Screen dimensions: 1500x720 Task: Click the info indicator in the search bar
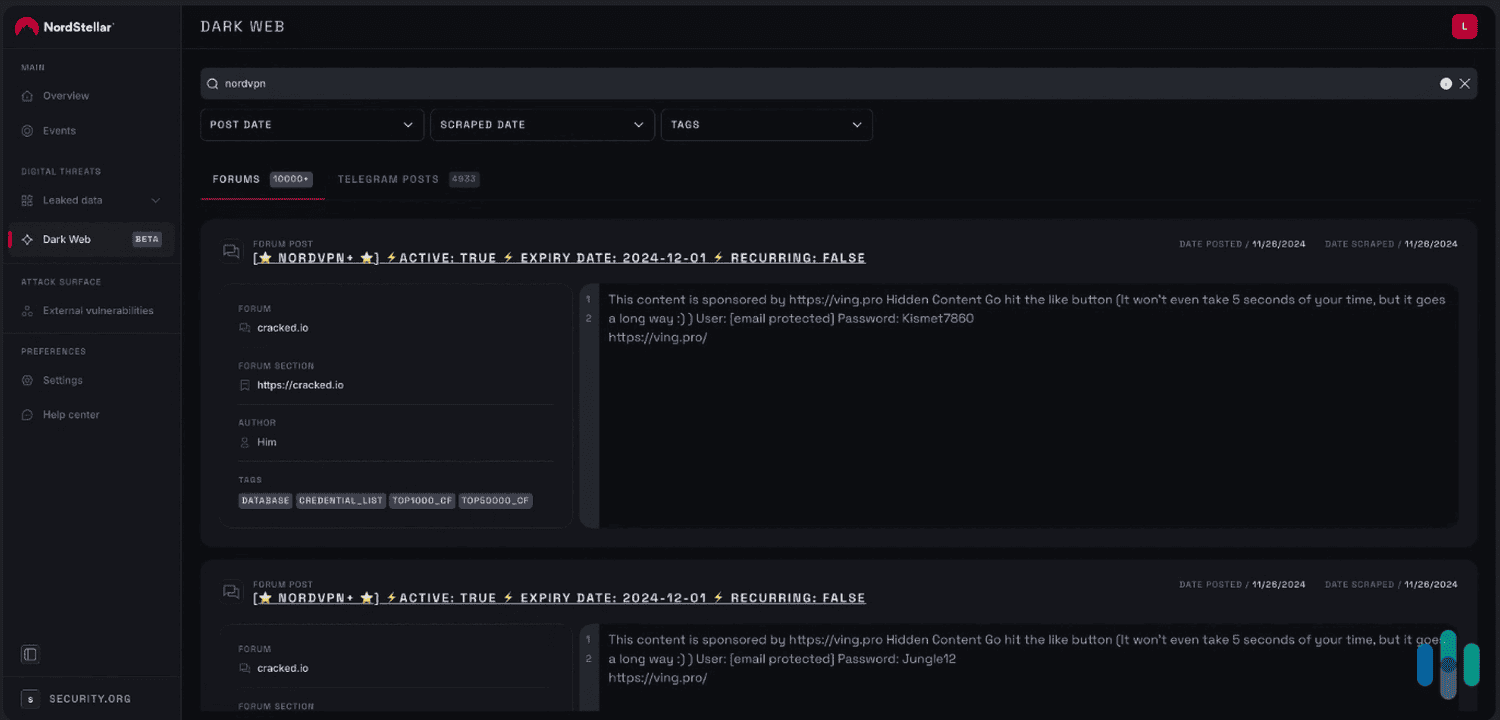coord(1444,83)
